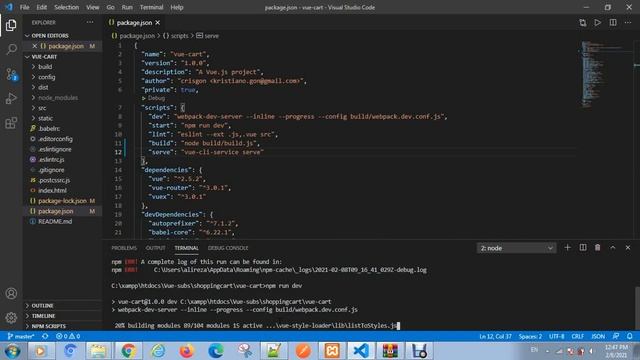Expand the src folder
640x360 pixels.
click(x=42, y=108)
